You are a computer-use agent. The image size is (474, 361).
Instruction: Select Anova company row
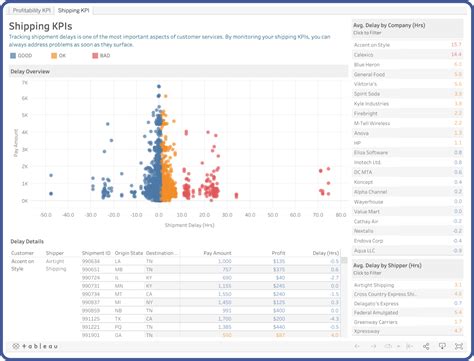(x=408, y=133)
